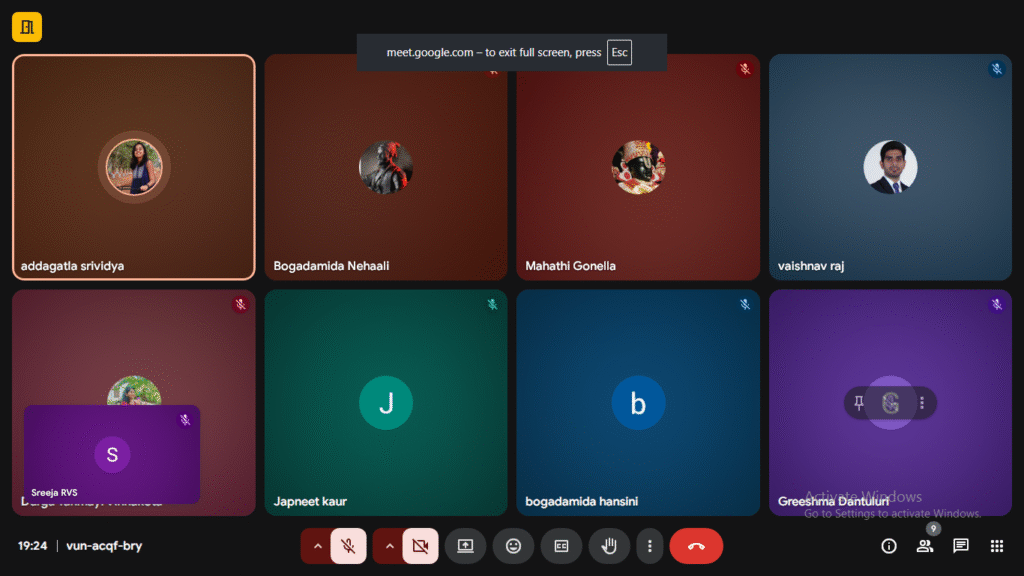Raise your hand in the meeting

point(608,546)
